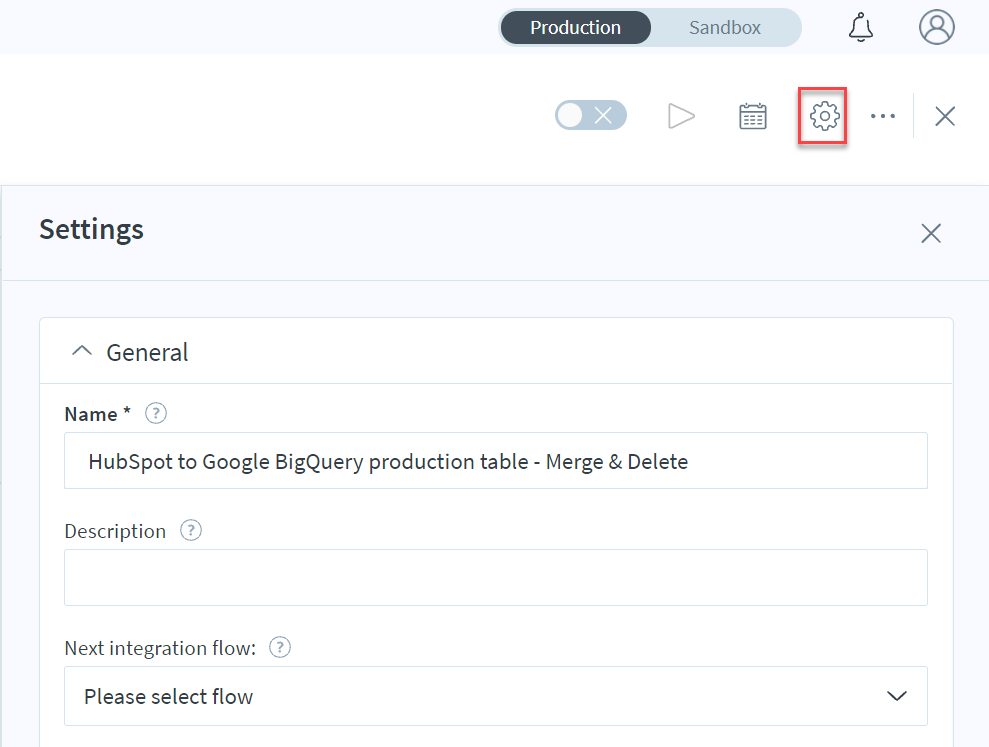This screenshot has width=989, height=747.
Task: Show help for Name field
Action: (156, 413)
